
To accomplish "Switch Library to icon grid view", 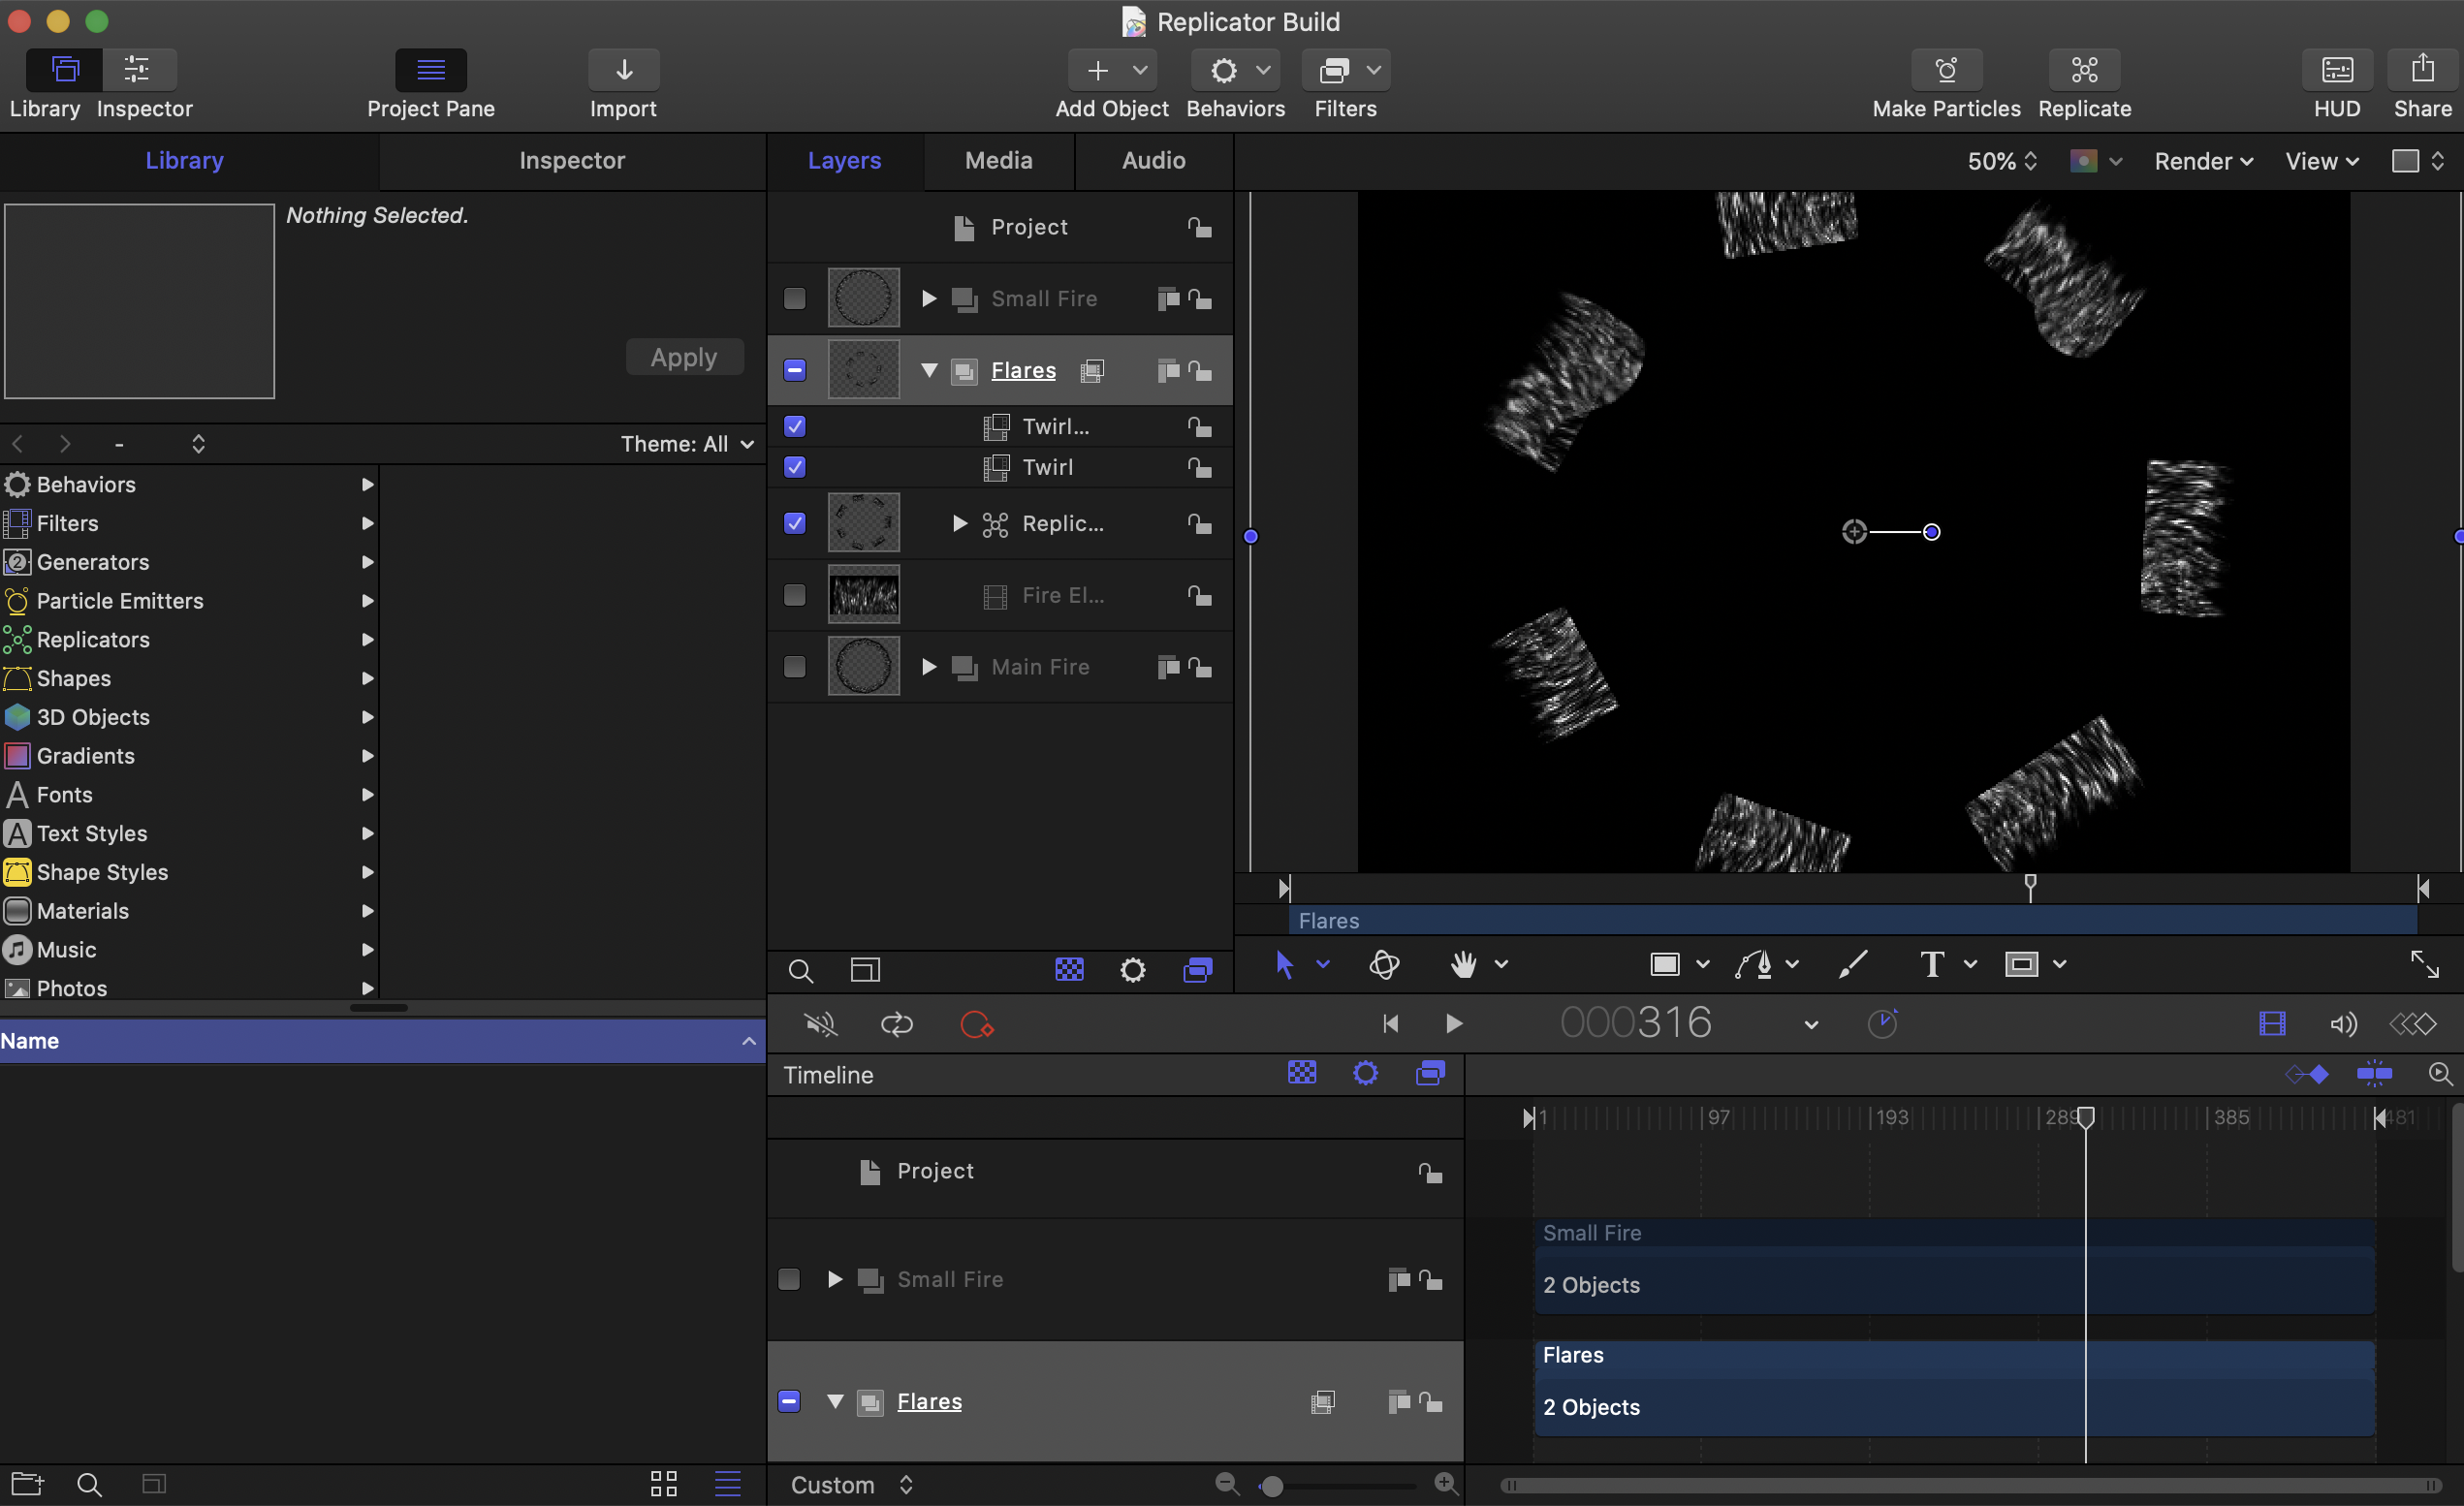I will tap(663, 1484).
